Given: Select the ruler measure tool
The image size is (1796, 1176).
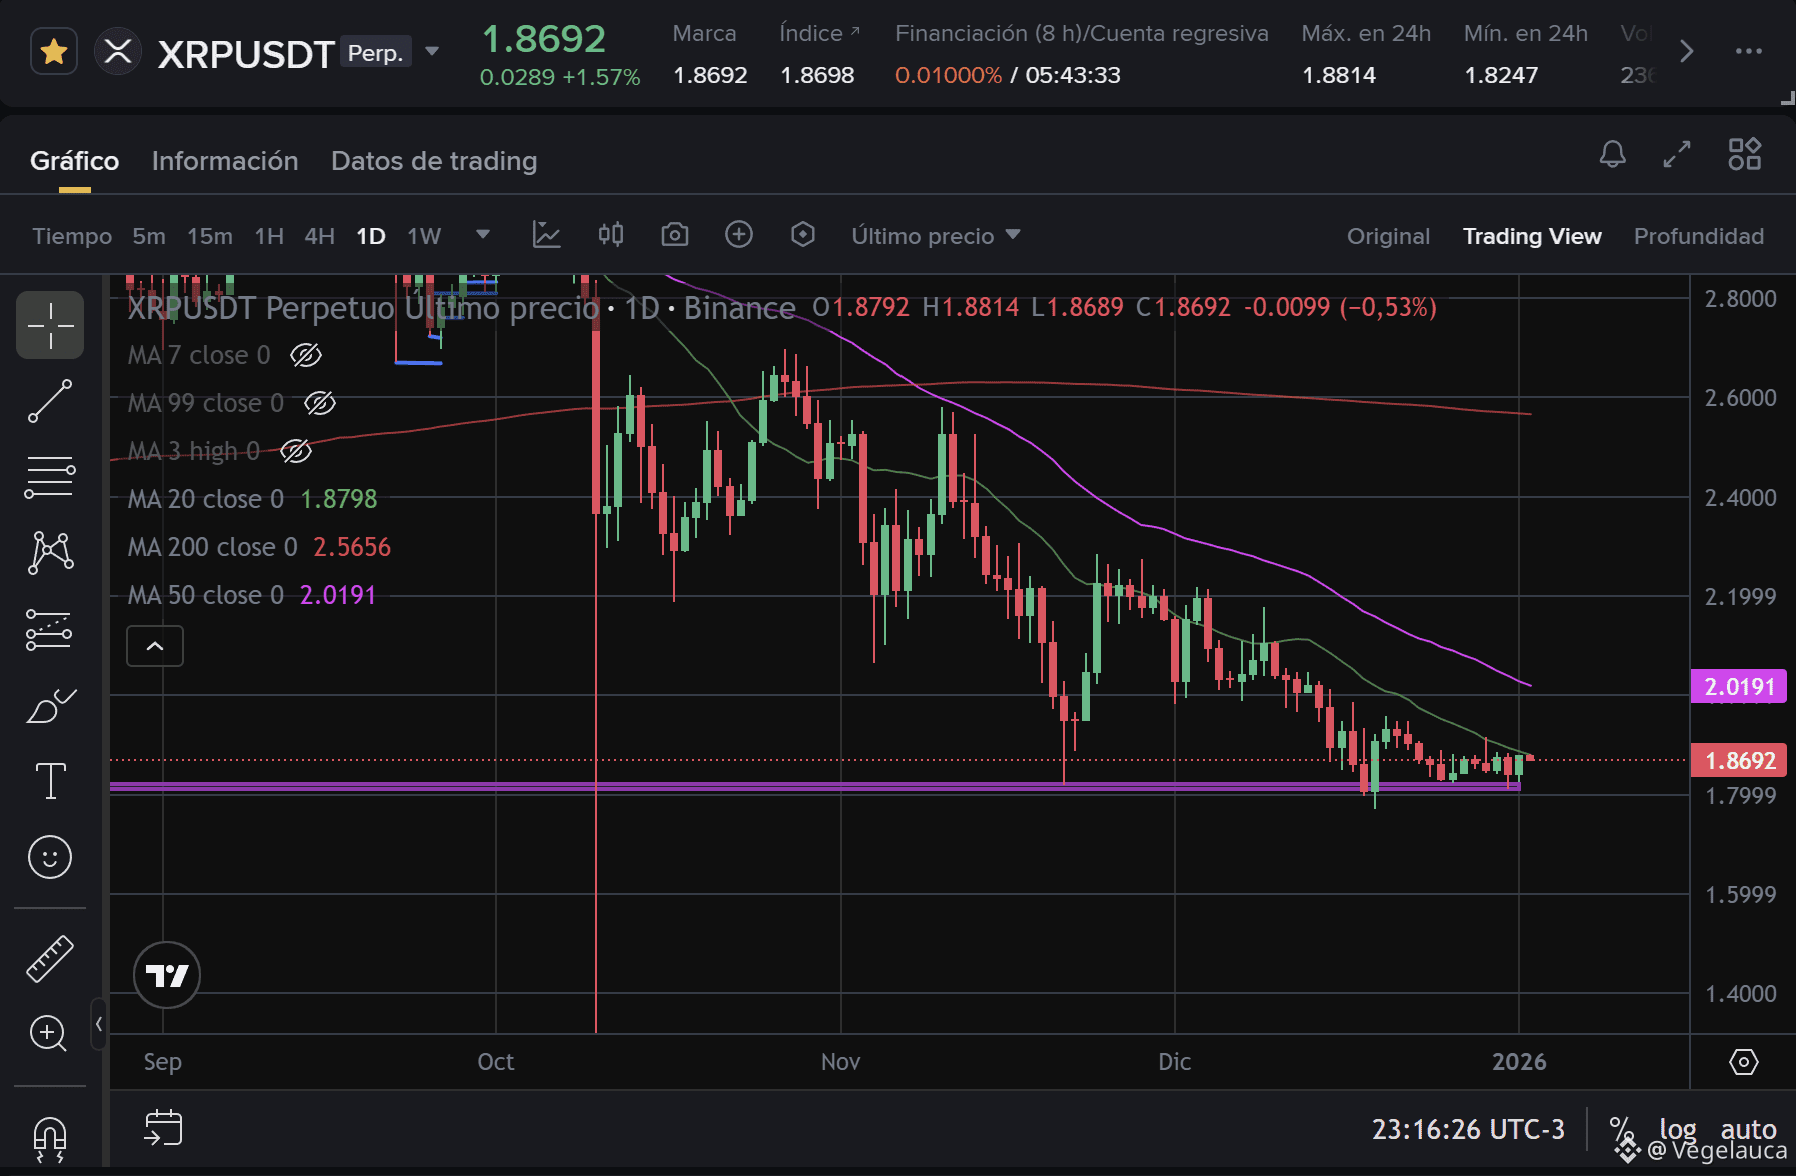Looking at the screenshot, I should [50, 958].
